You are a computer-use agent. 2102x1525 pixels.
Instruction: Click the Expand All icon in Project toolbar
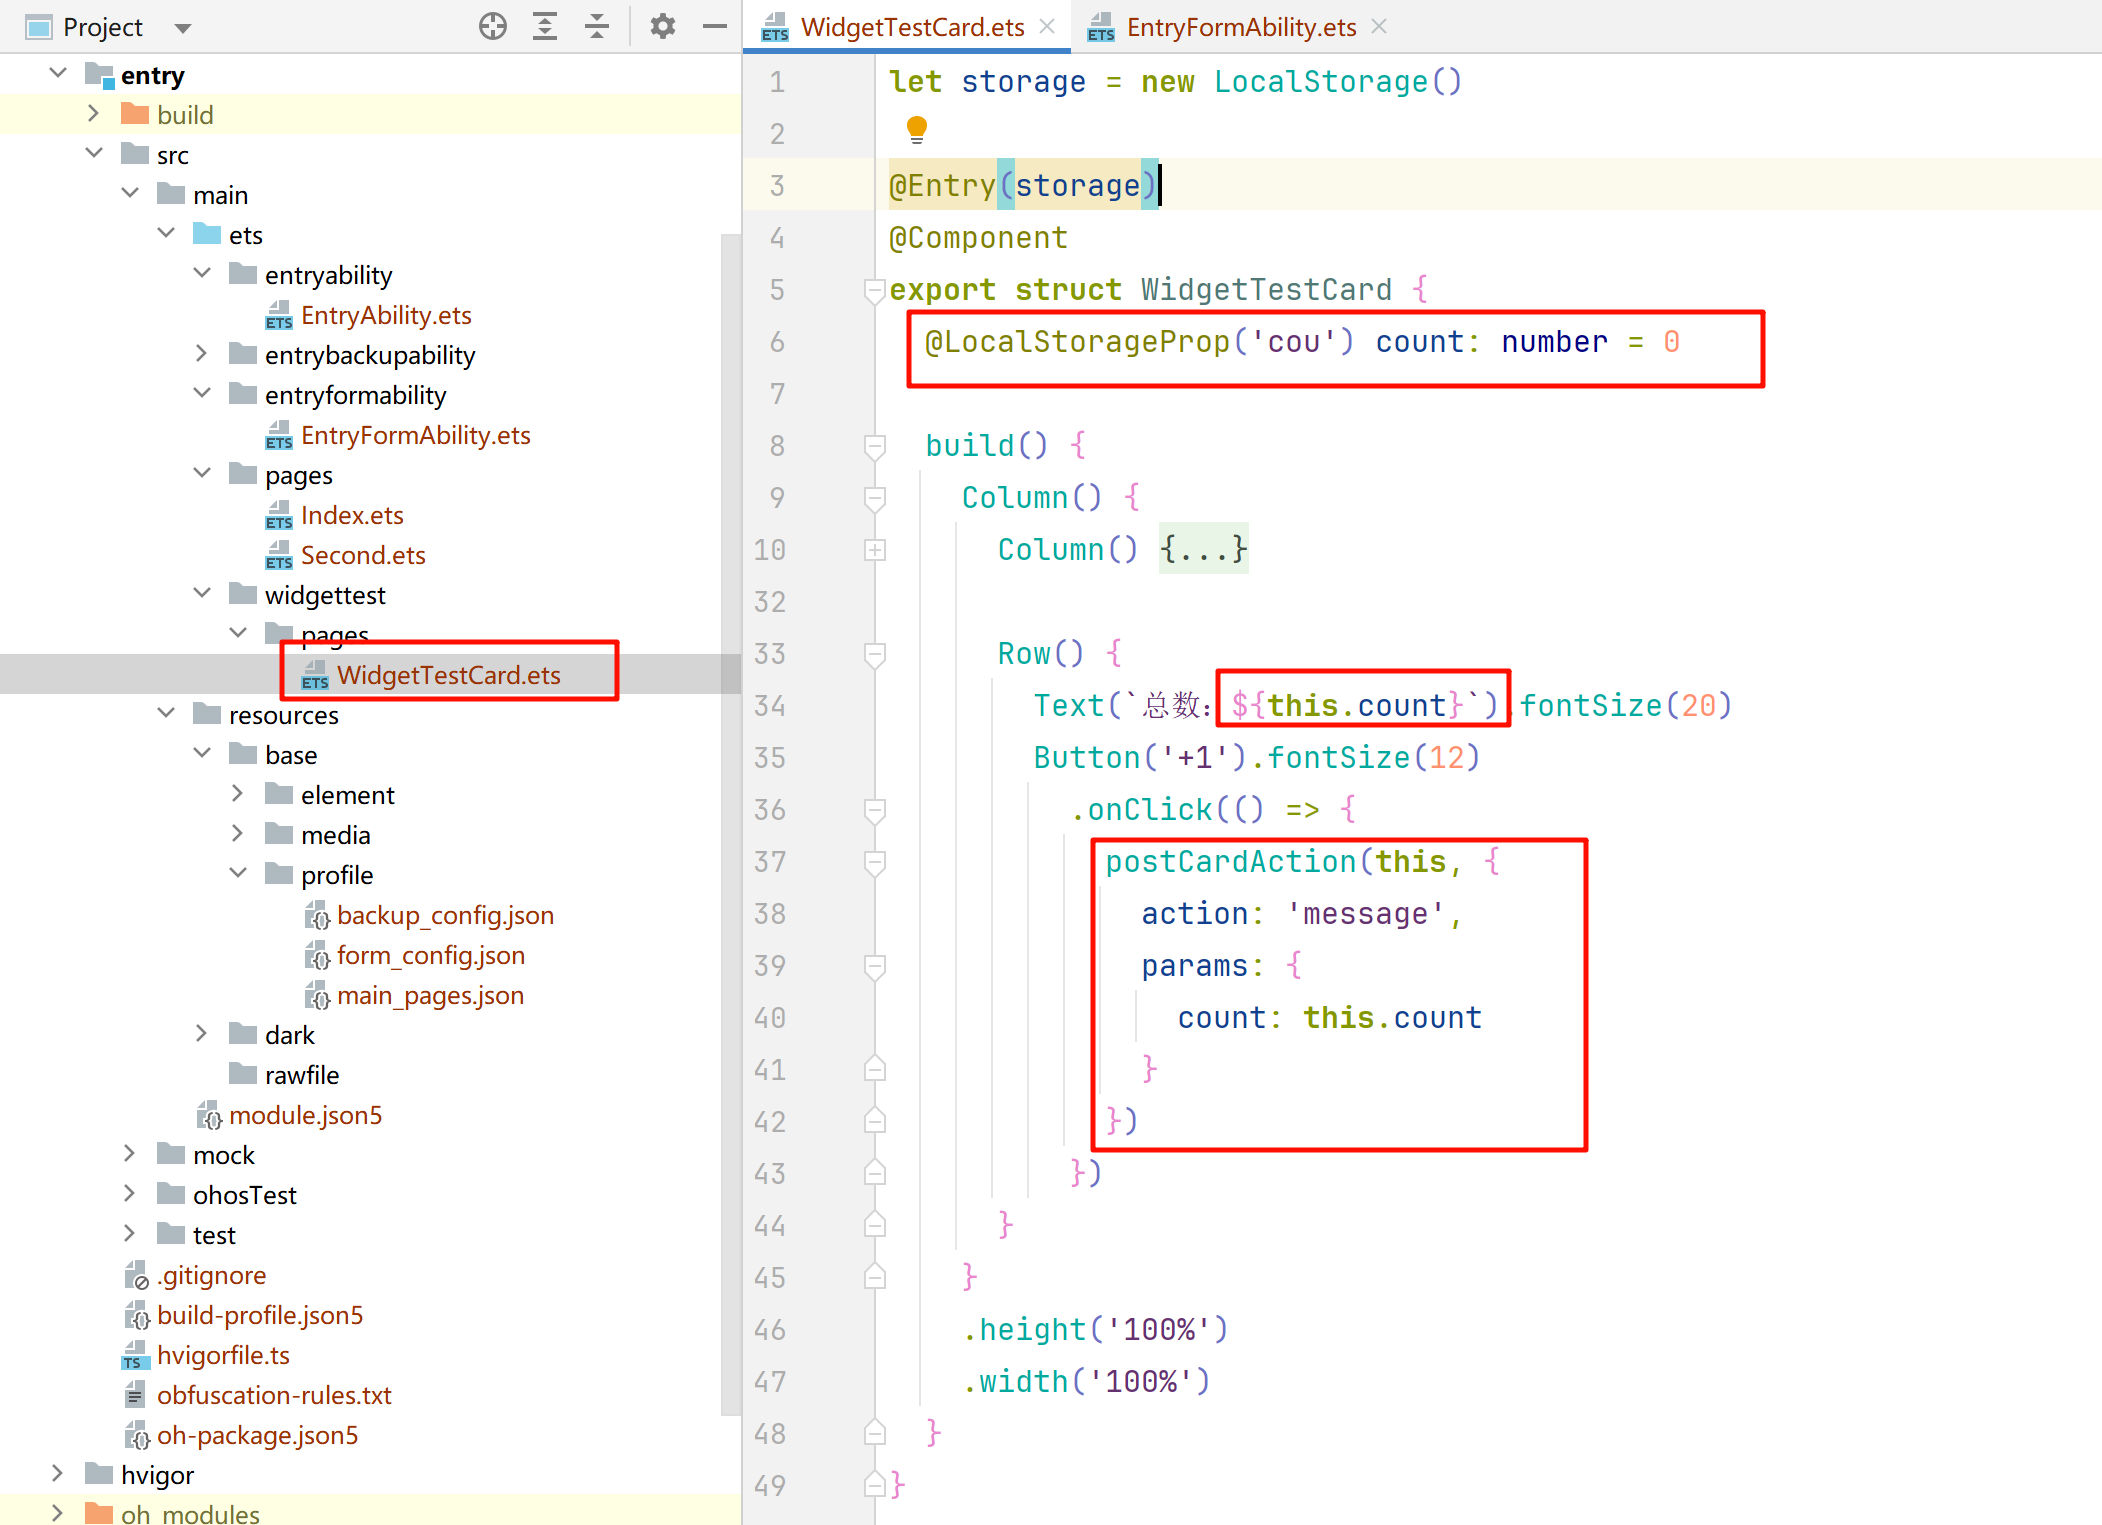coord(545,26)
